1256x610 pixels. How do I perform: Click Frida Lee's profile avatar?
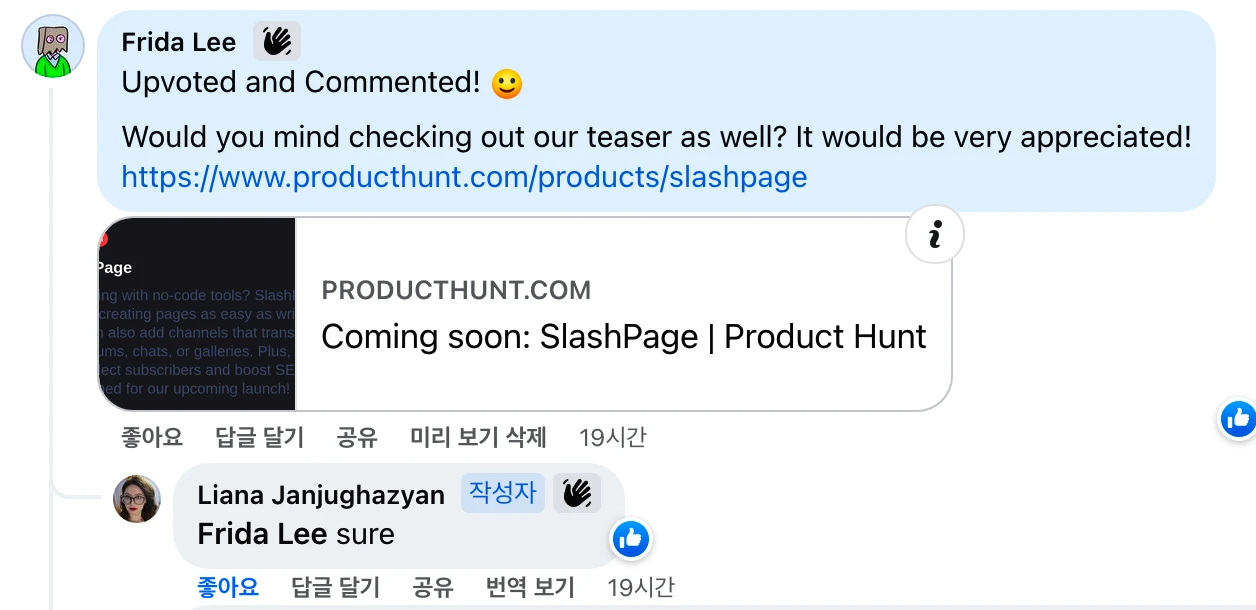(53, 46)
